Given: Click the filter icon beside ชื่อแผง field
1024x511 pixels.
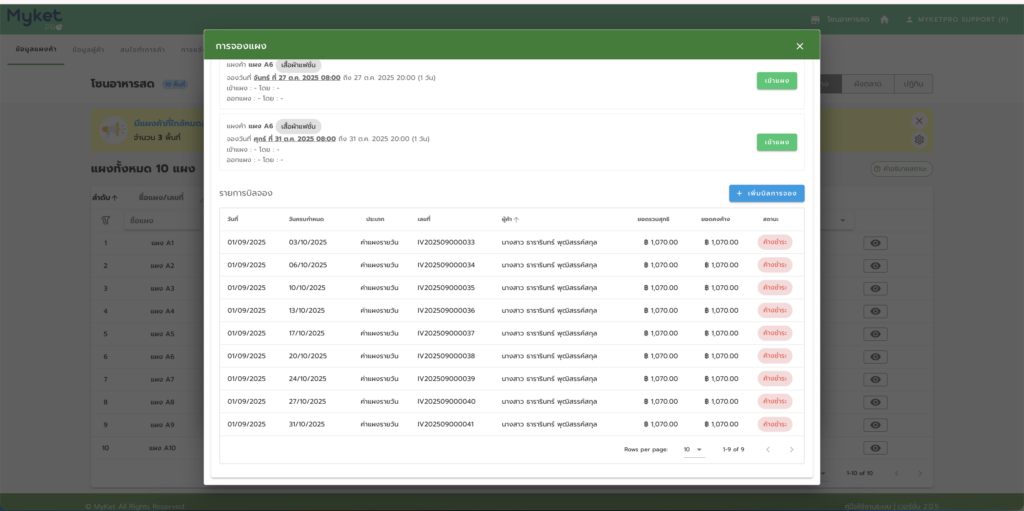Looking at the screenshot, I should (105, 221).
